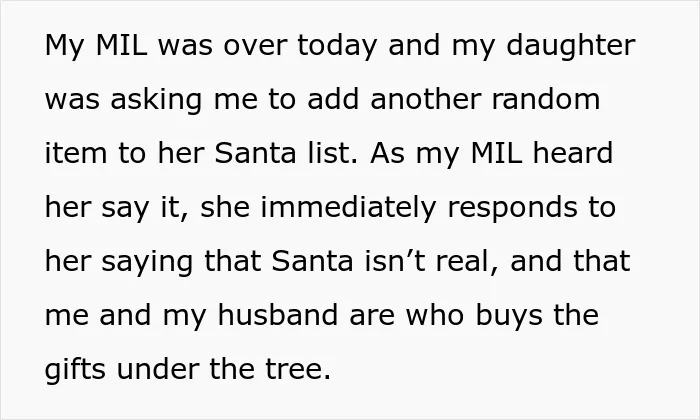Click the word "today" in first line
Image resolution: width=700 pixels, height=420 pixels.
point(337,47)
